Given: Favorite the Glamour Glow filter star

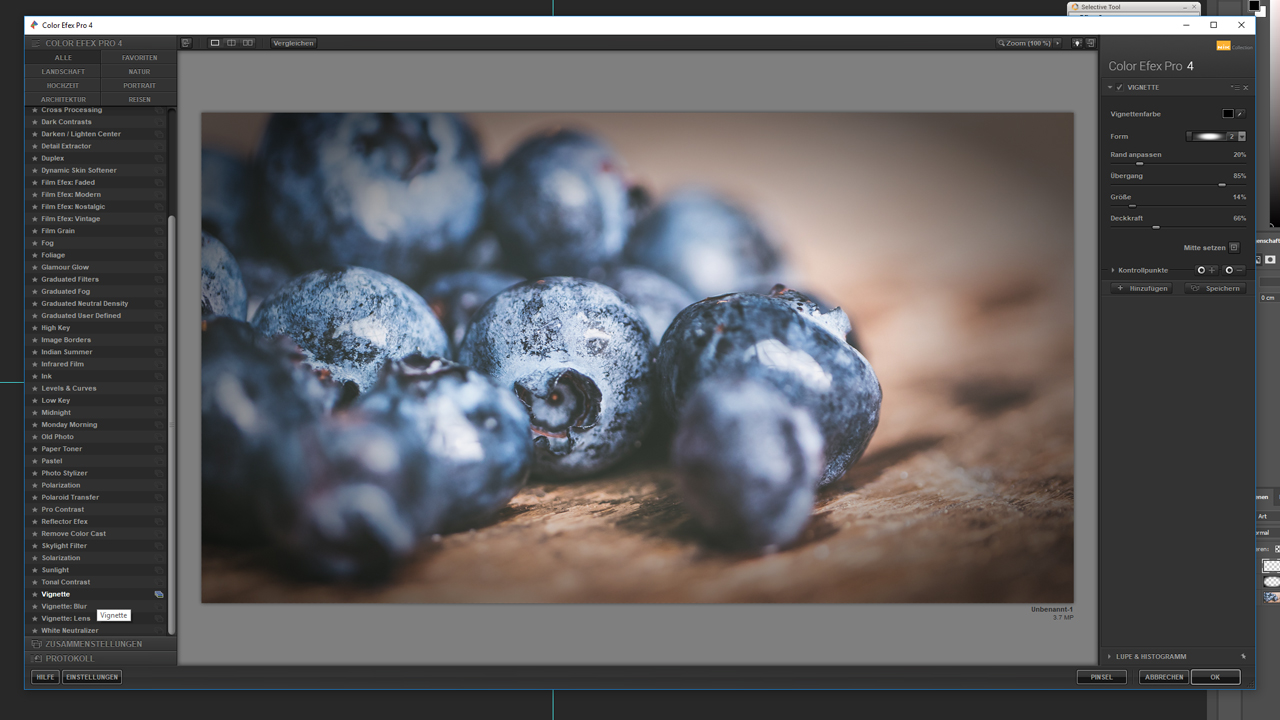Looking at the screenshot, I should [35, 267].
